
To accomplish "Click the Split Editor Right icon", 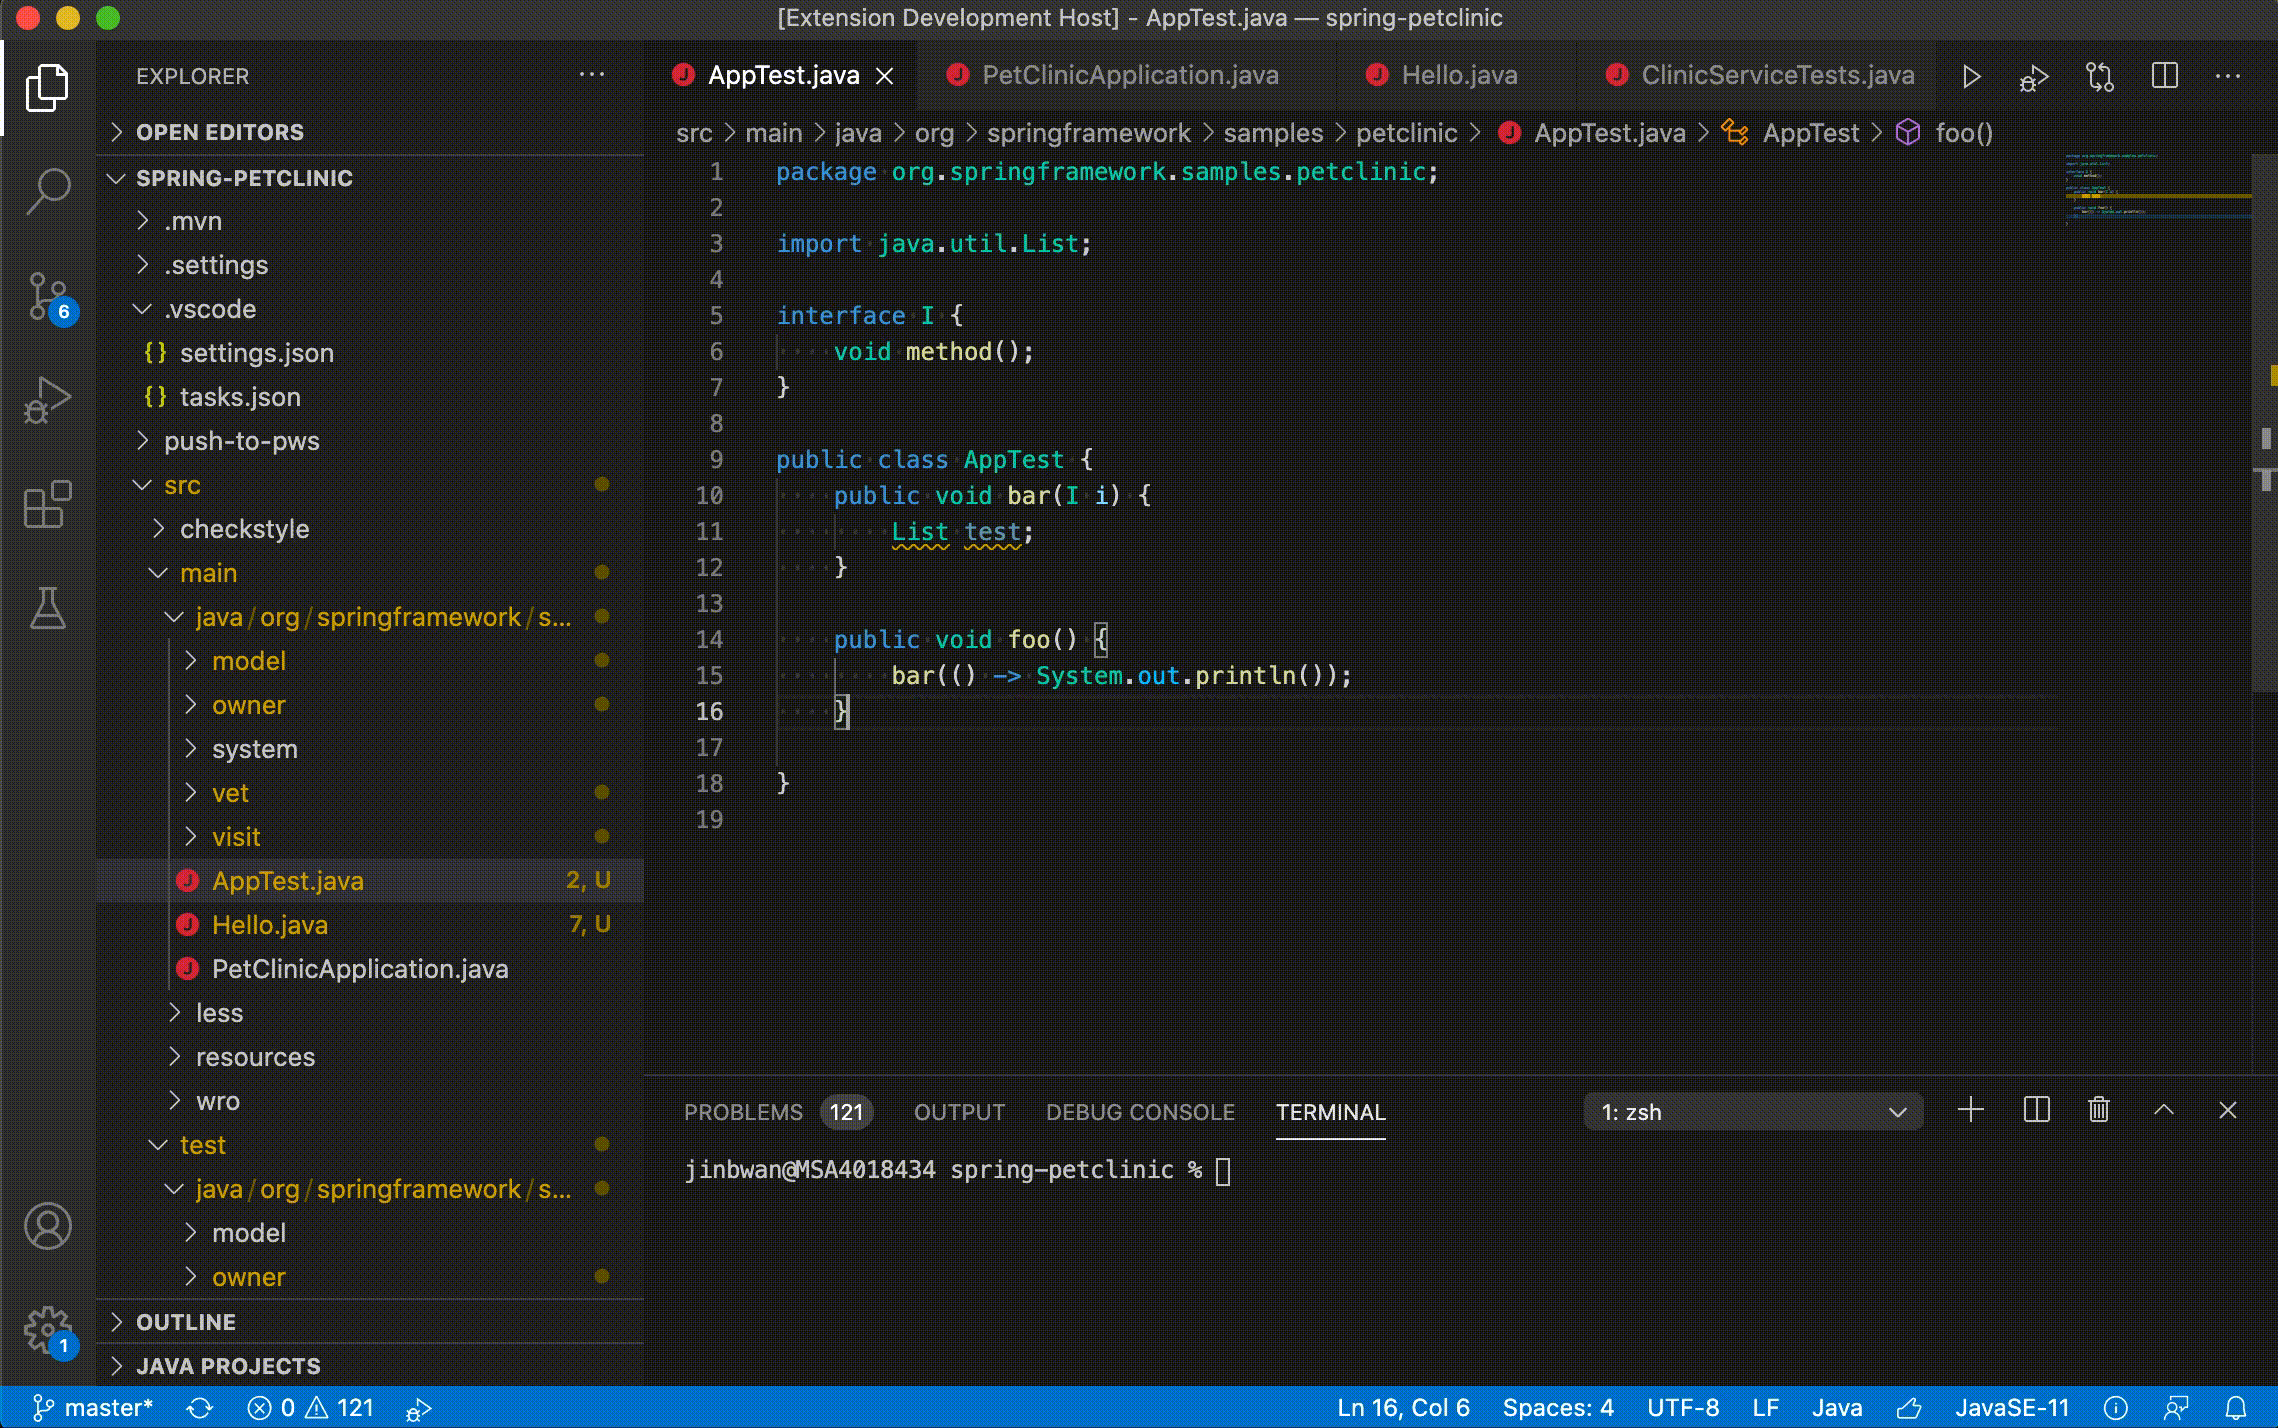I will click(2164, 77).
